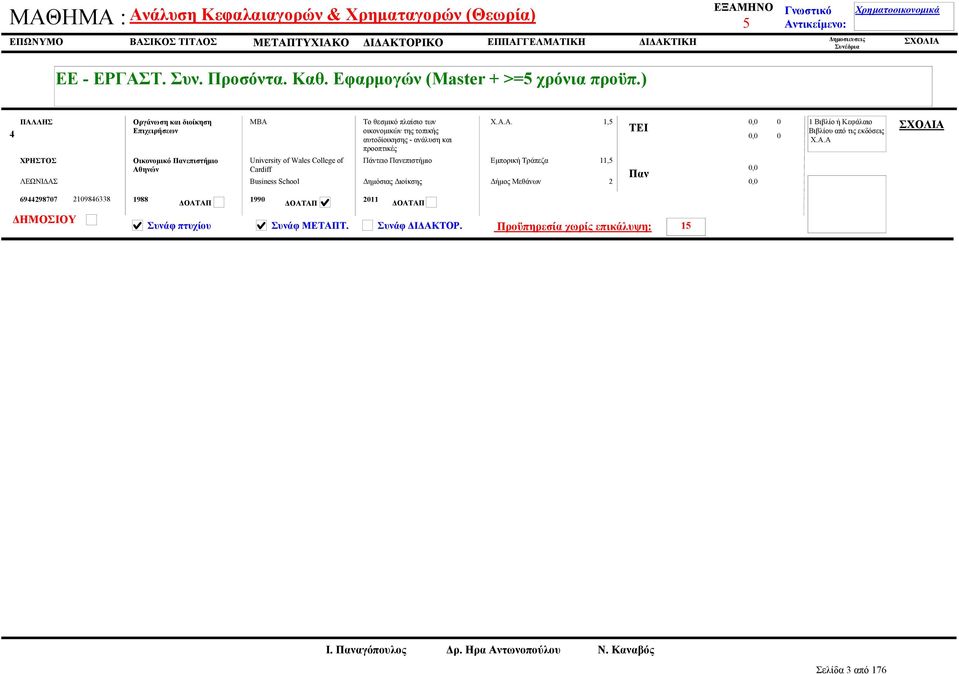
Task: Click the experience field showing 15
Action: [x=686, y=226]
